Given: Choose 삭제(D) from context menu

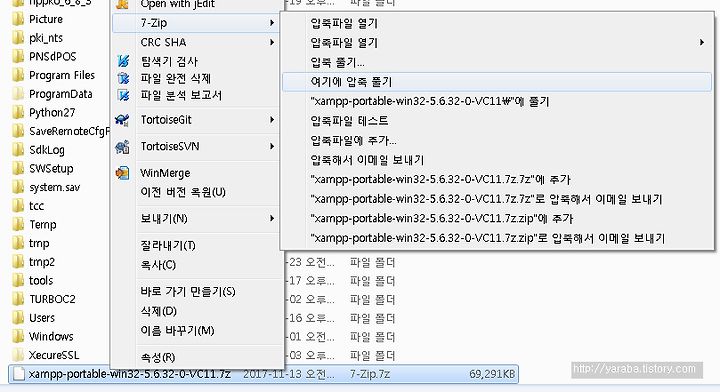Looking at the screenshot, I should click(196, 311).
